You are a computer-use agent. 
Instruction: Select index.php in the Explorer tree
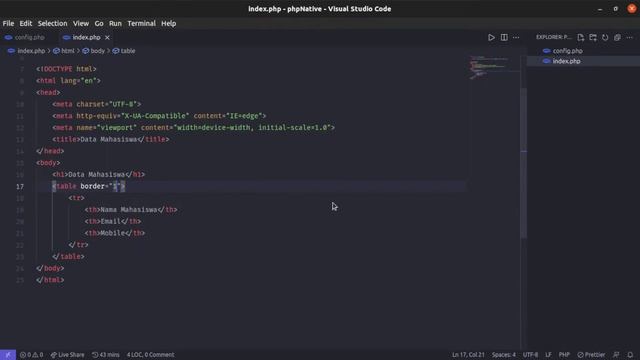(566, 61)
